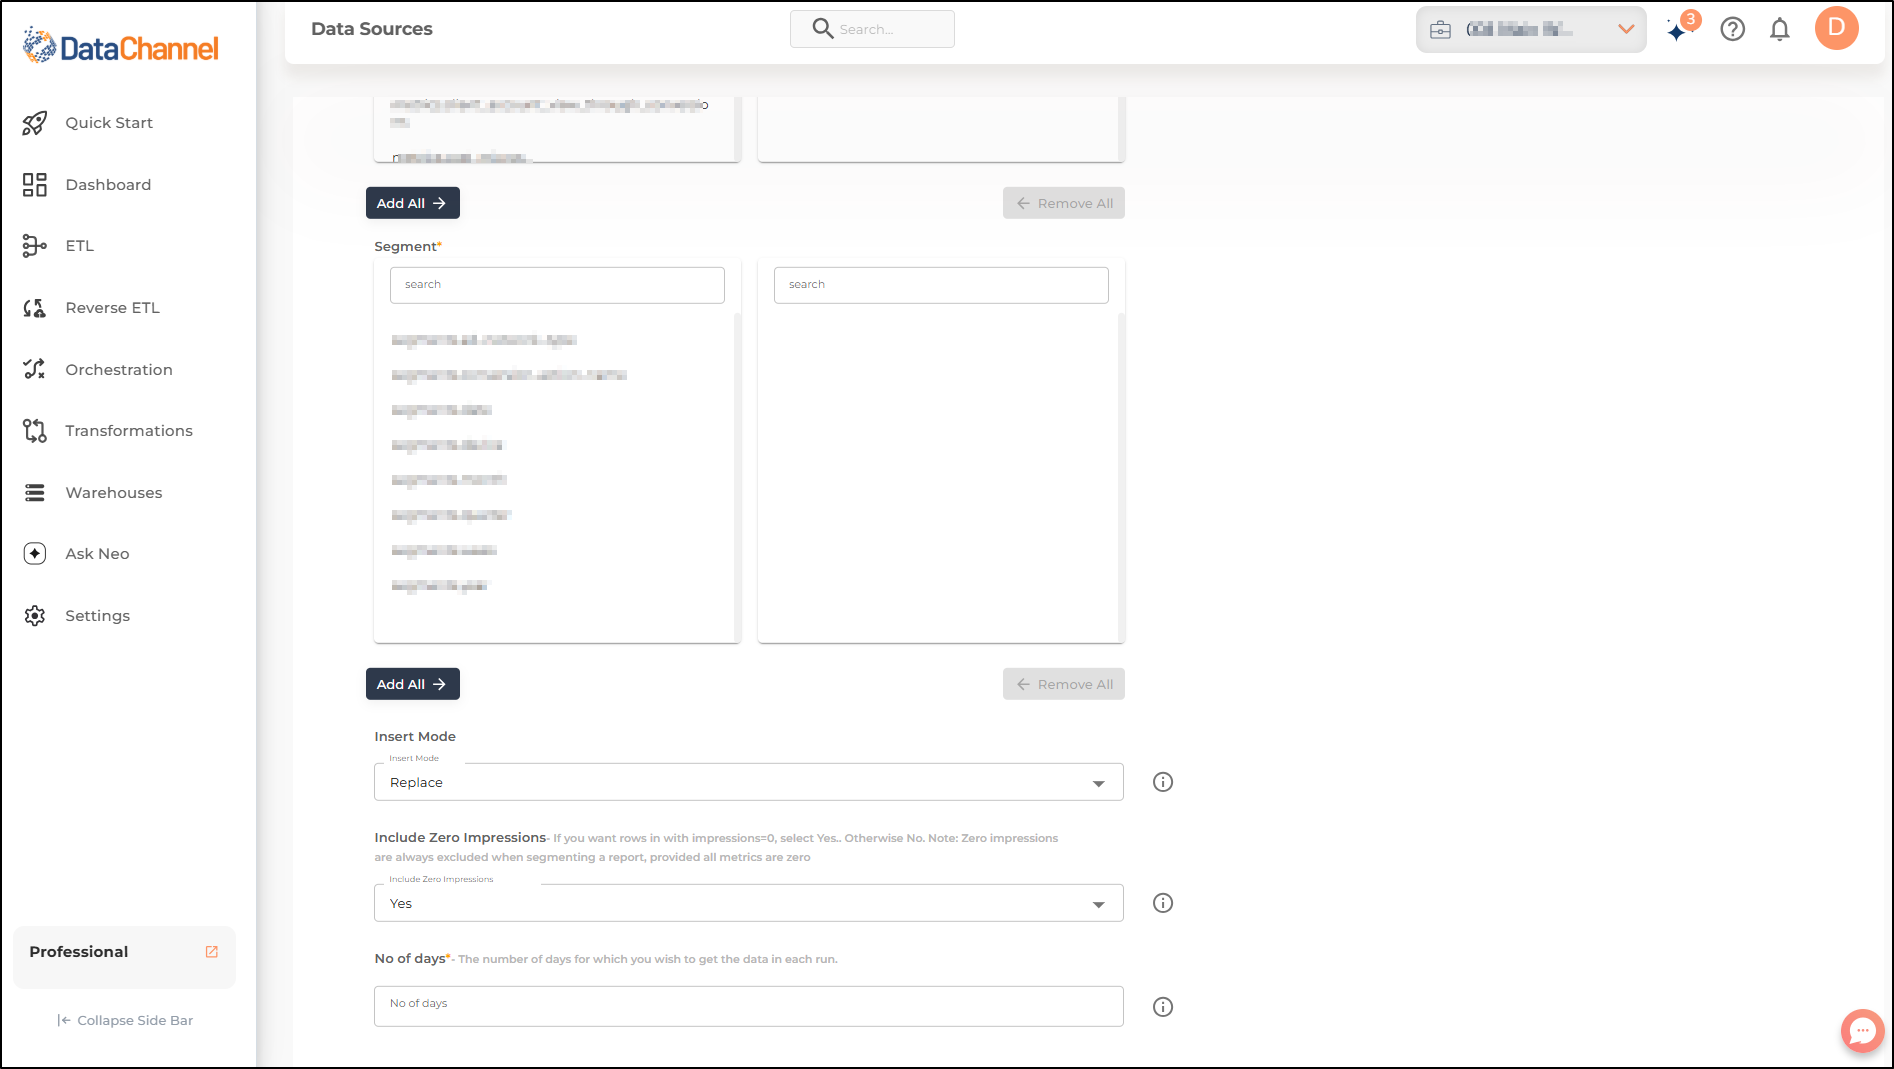This screenshot has width=1894, height=1069.
Task: Open Include Zero Impressions Yes dropdown
Action: pos(749,903)
